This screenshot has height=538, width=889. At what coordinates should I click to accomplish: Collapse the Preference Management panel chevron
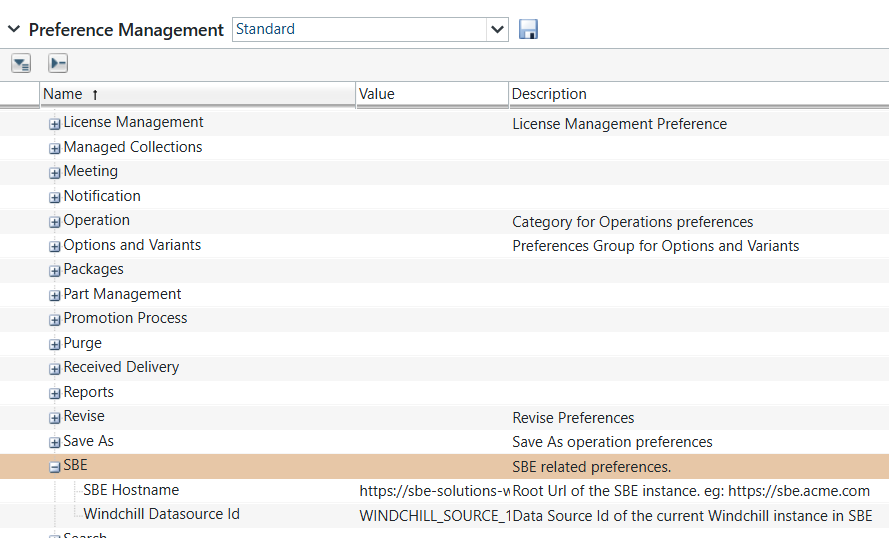[x=14, y=29]
